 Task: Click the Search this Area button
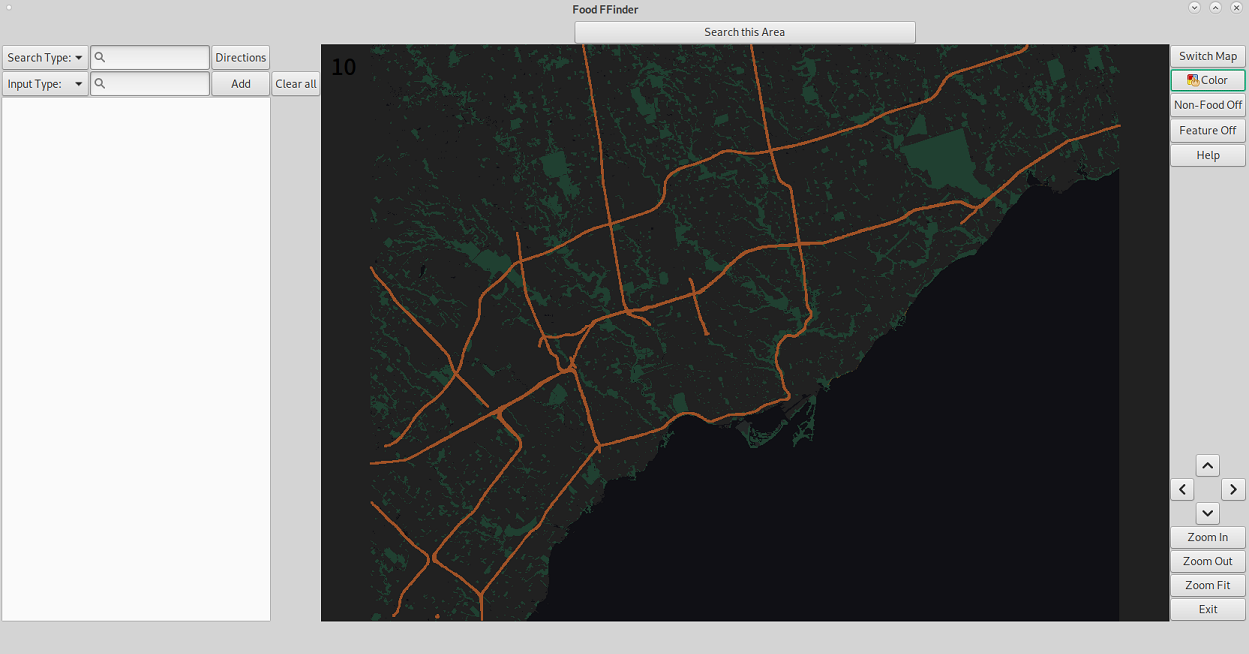point(745,32)
